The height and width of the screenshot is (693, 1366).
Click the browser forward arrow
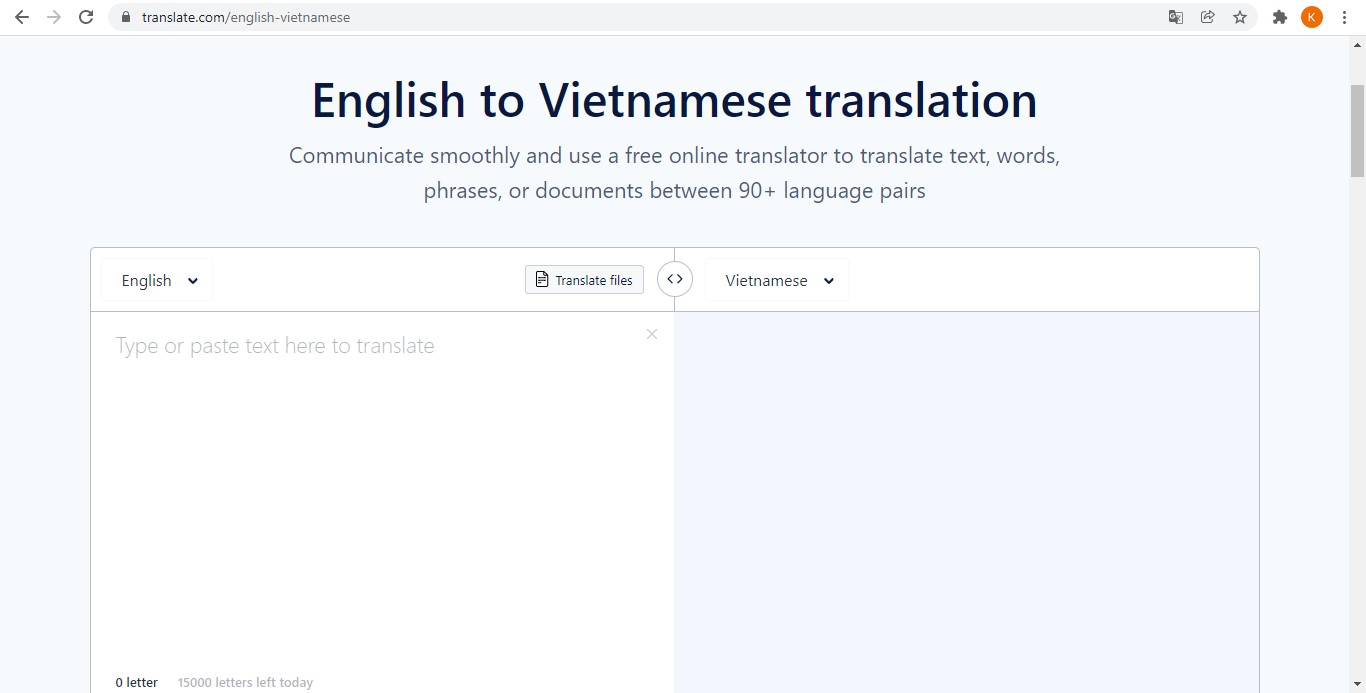[54, 17]
